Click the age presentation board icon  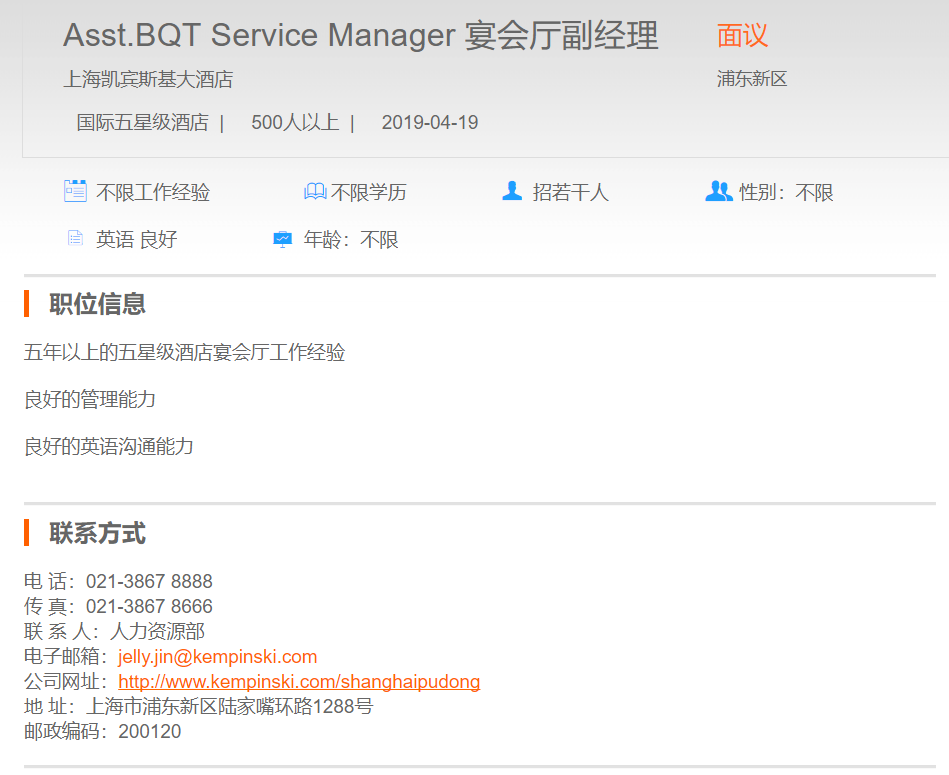283,239
